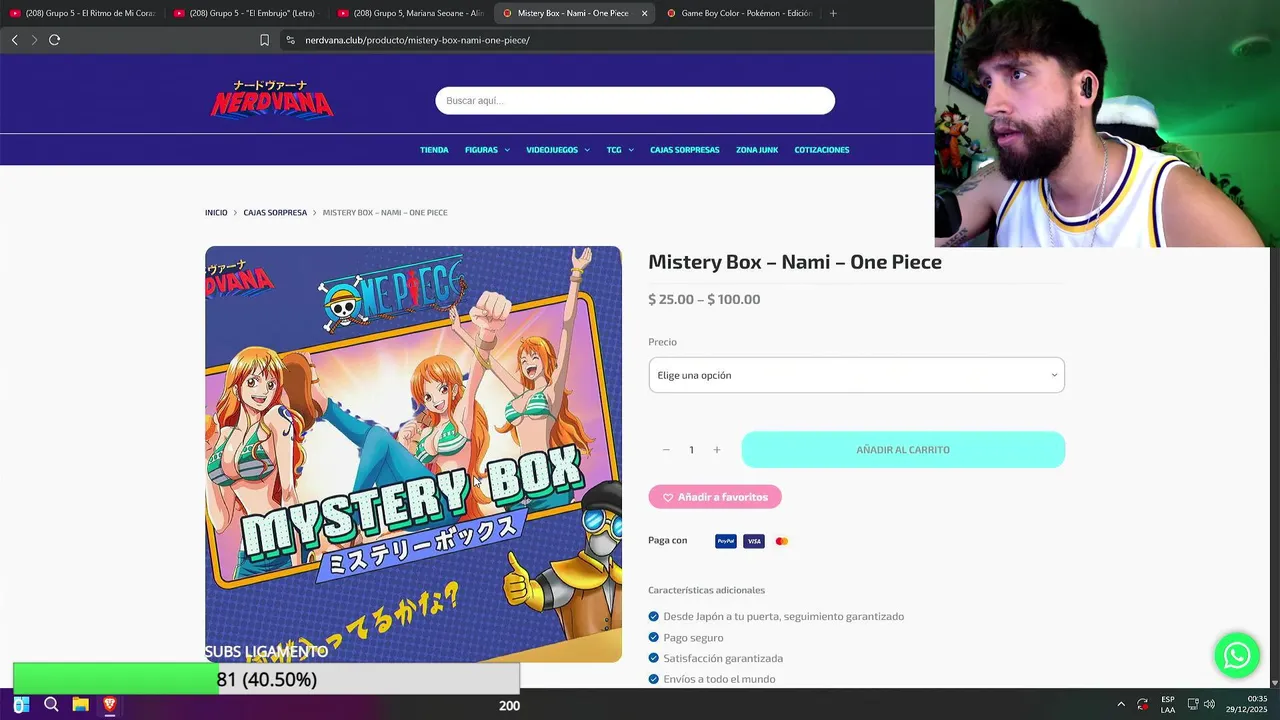Open a new browser tab
The height and width of the screenshot is (720, 1280).
click(833, 13)
